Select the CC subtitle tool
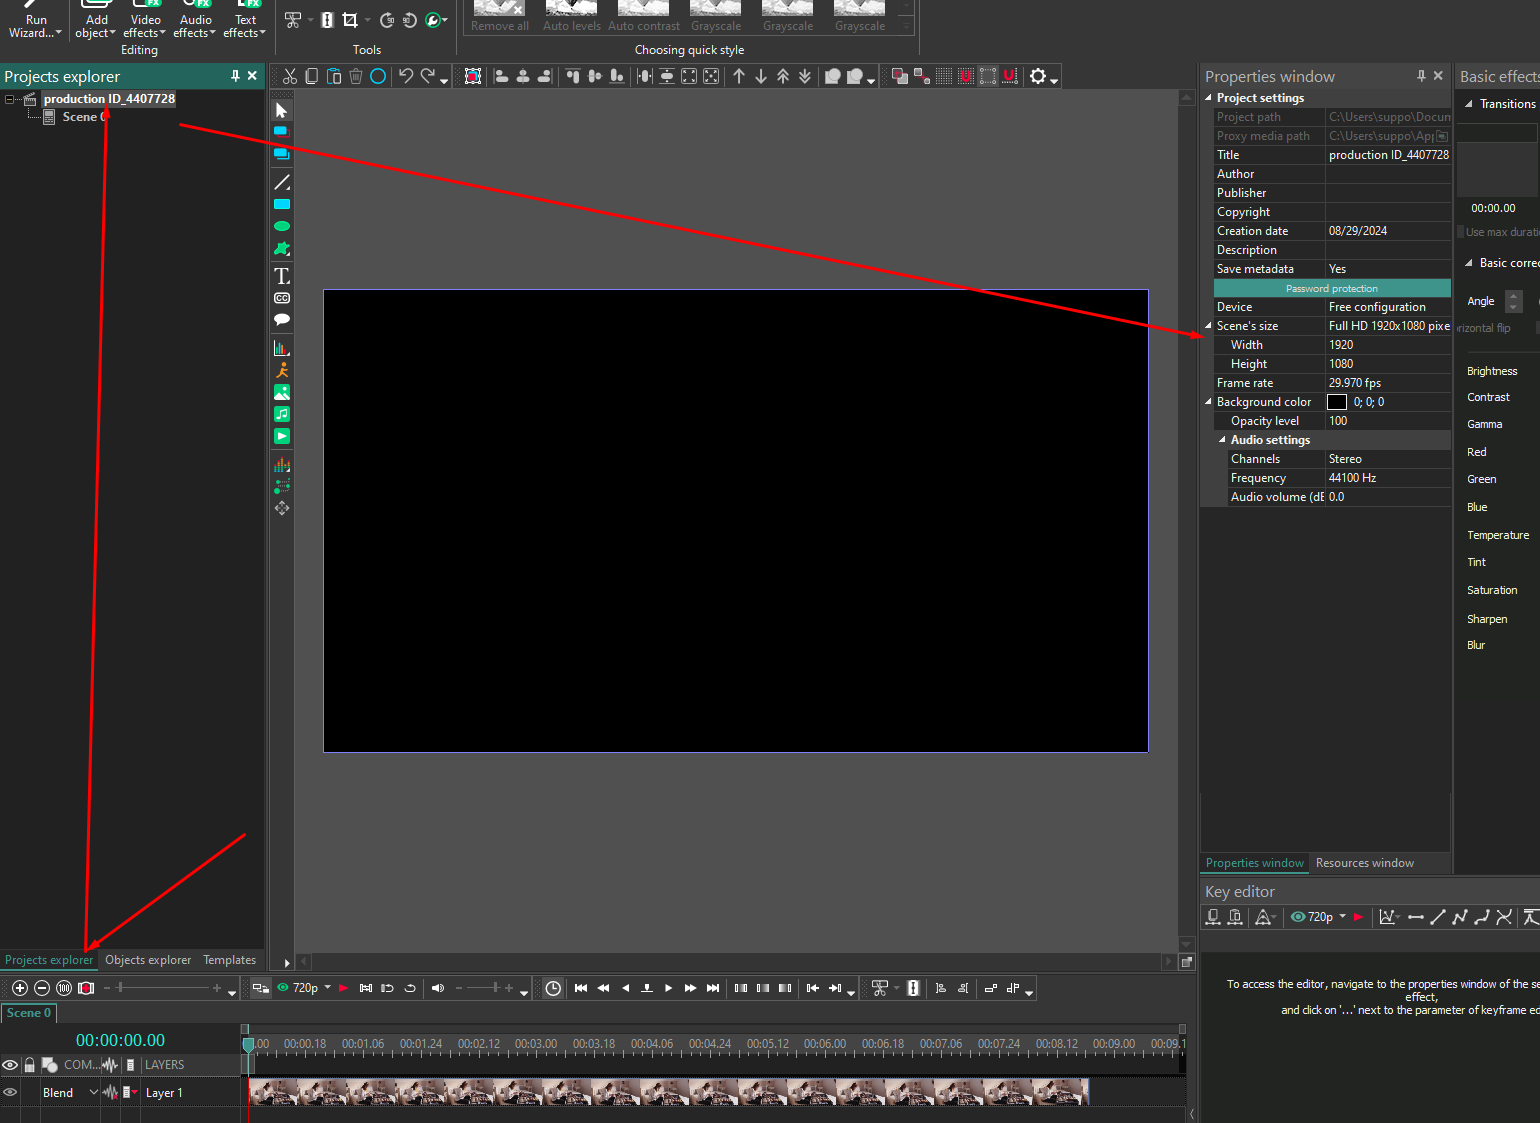Image resolution: width=1540 pixels, height=1123 pixels. 282,298
